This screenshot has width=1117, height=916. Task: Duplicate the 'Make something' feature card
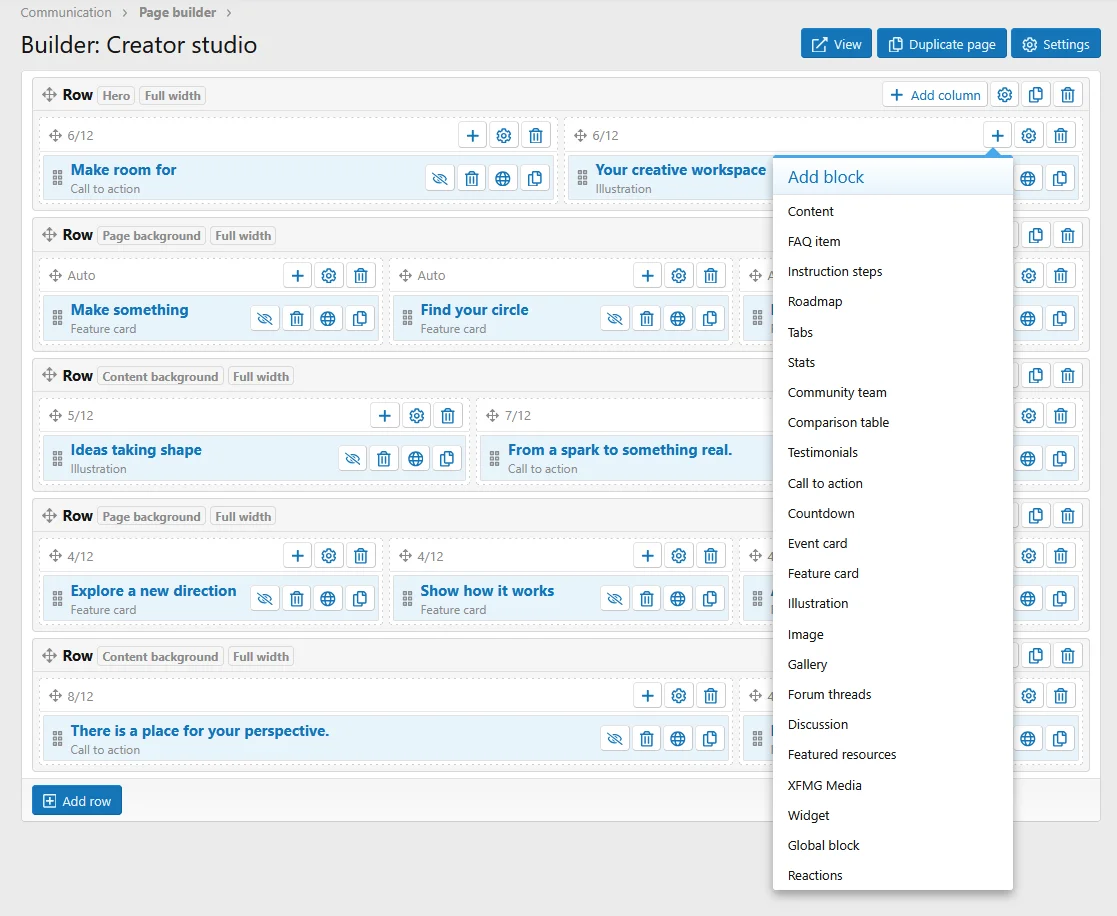coord(360,318)
